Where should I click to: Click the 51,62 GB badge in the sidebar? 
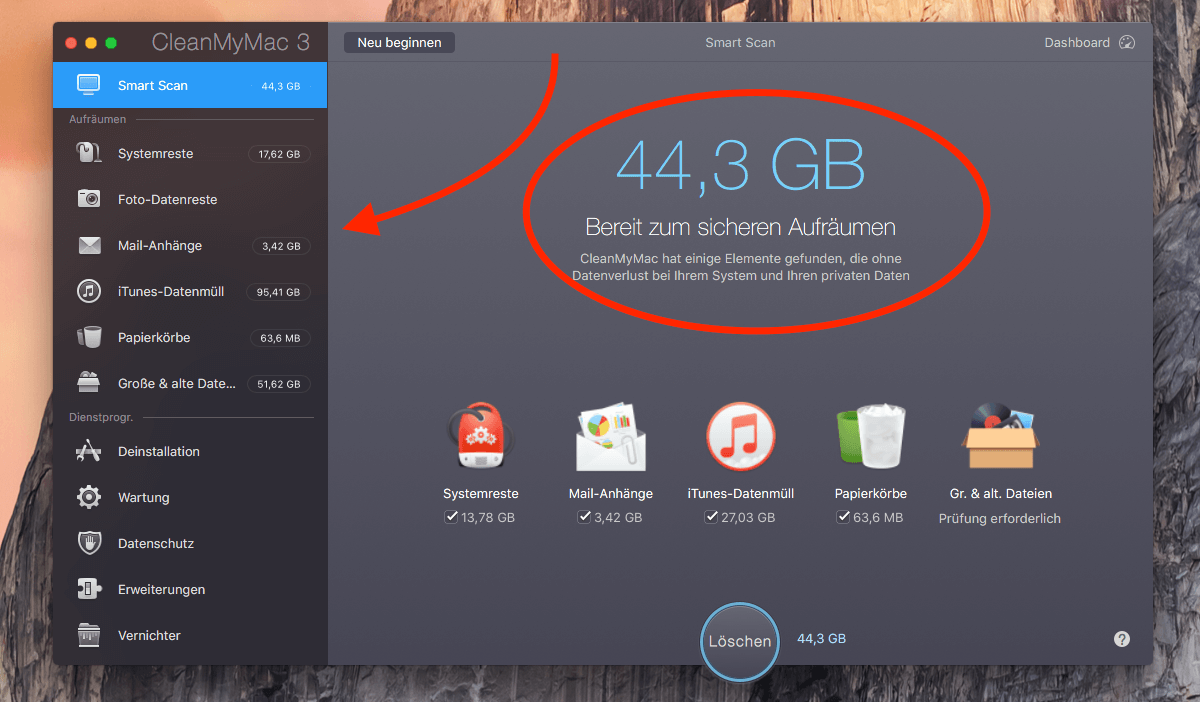click(280, 384)
